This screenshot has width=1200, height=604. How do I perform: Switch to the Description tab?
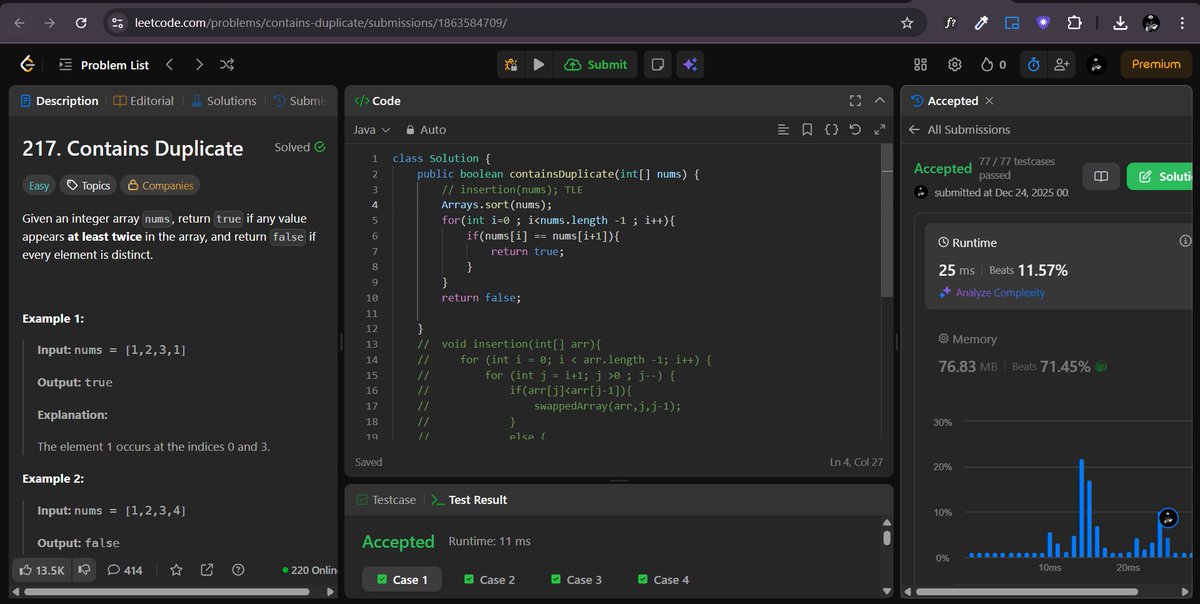(59, 101)
